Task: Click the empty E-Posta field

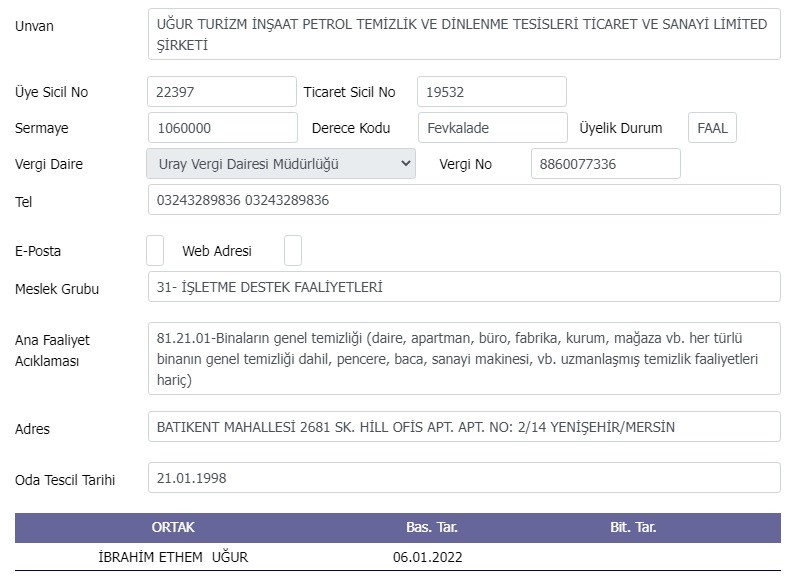Action: (x=155, y=251)
